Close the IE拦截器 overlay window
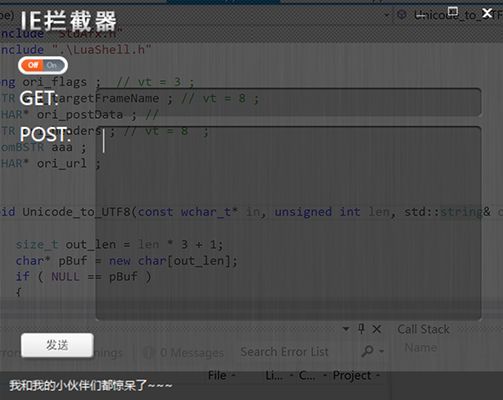 point(487,13)
